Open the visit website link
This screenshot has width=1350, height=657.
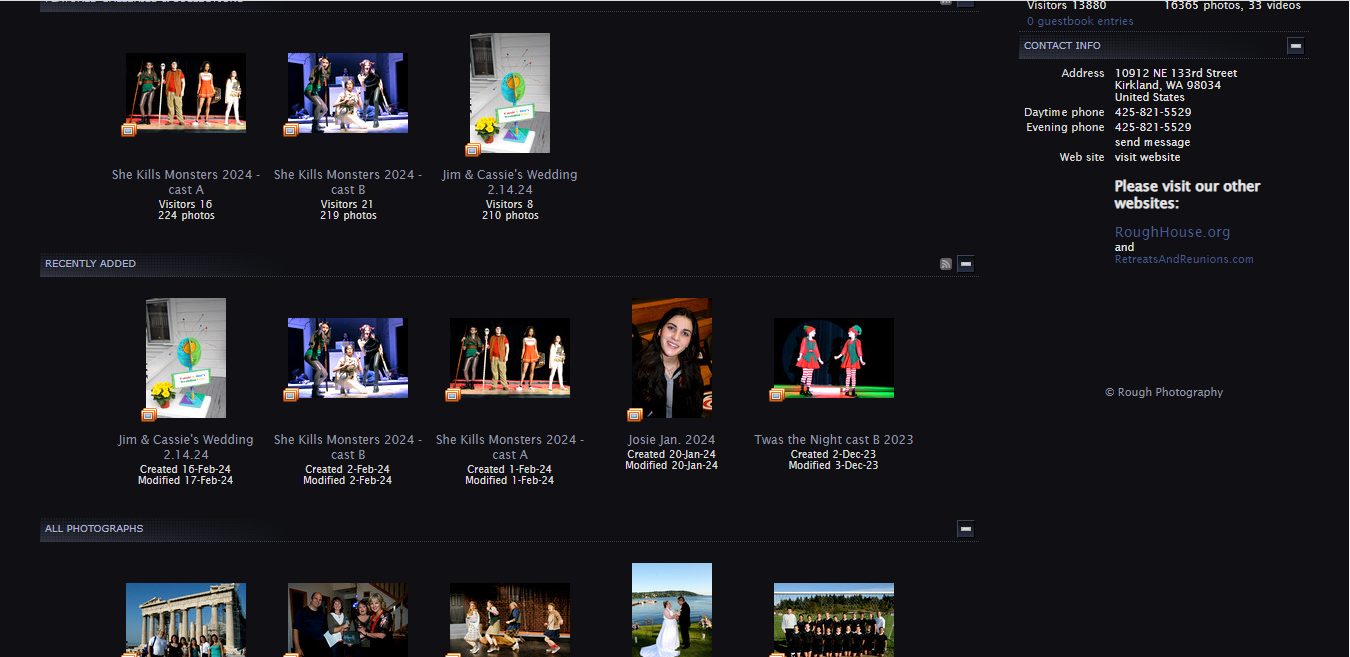[1147, 157]
